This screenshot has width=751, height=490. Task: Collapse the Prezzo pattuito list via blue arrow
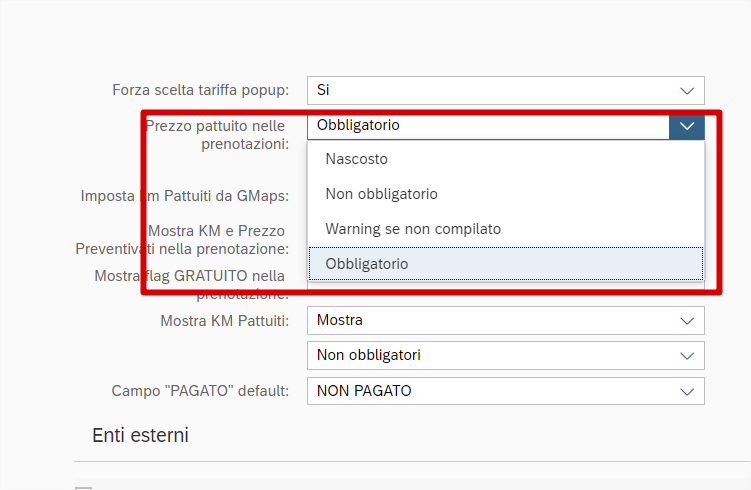click(x=687, y=126)
